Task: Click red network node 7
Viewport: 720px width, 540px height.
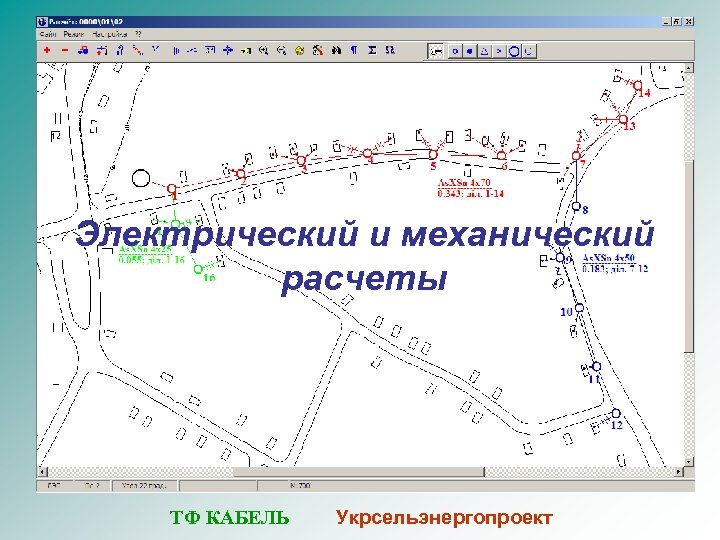Action: tap(576, 156)
